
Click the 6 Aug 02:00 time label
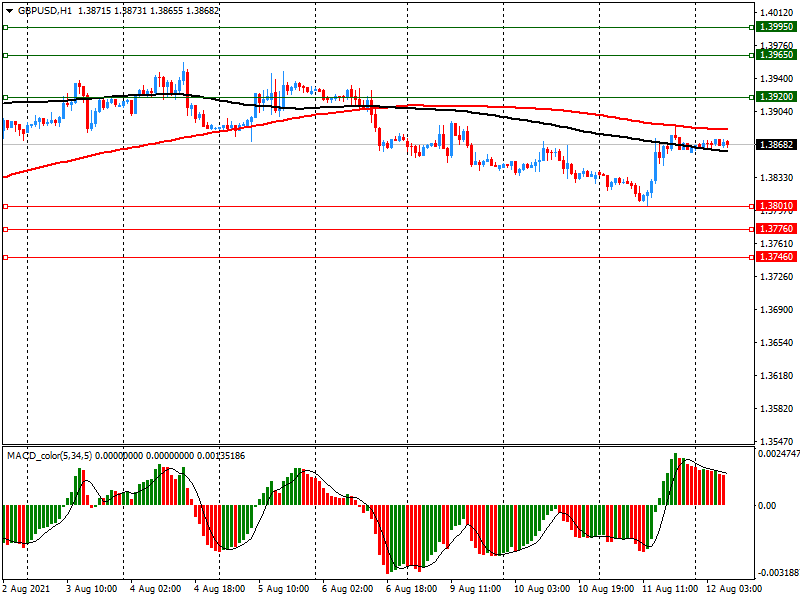click(x=347, y=589)
